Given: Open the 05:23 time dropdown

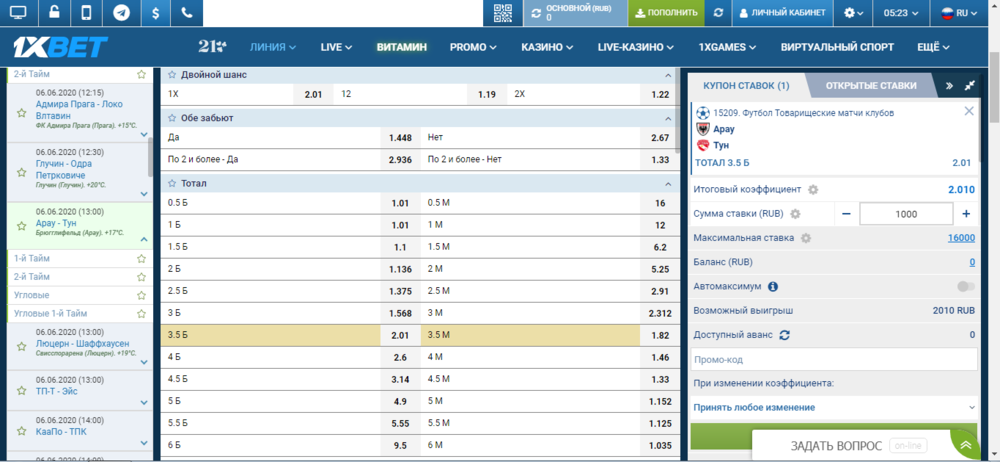Looking at the screenshot, I should tap(901, 13).
